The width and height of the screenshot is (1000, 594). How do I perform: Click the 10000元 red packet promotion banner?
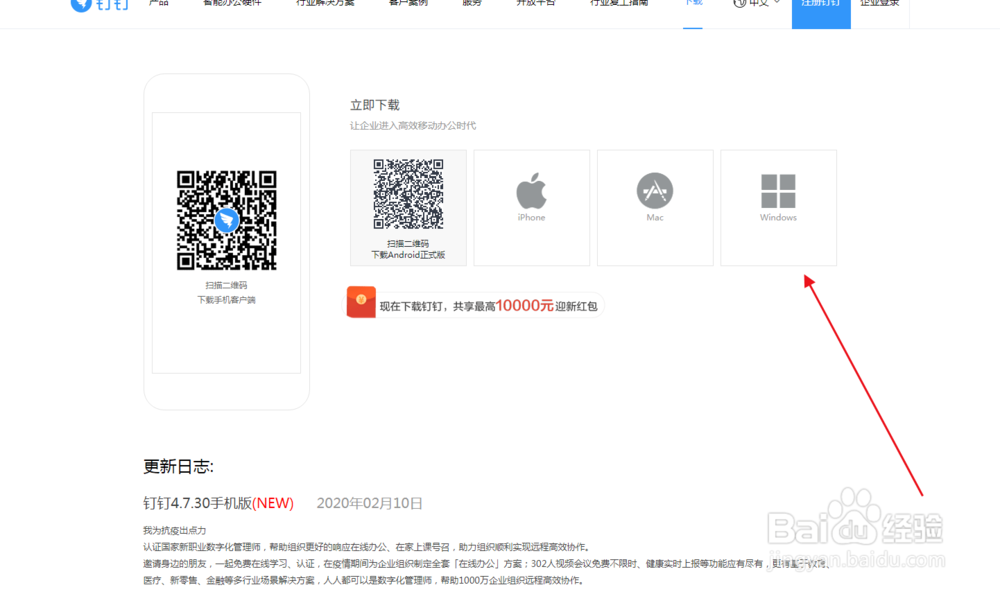point(475,305)
